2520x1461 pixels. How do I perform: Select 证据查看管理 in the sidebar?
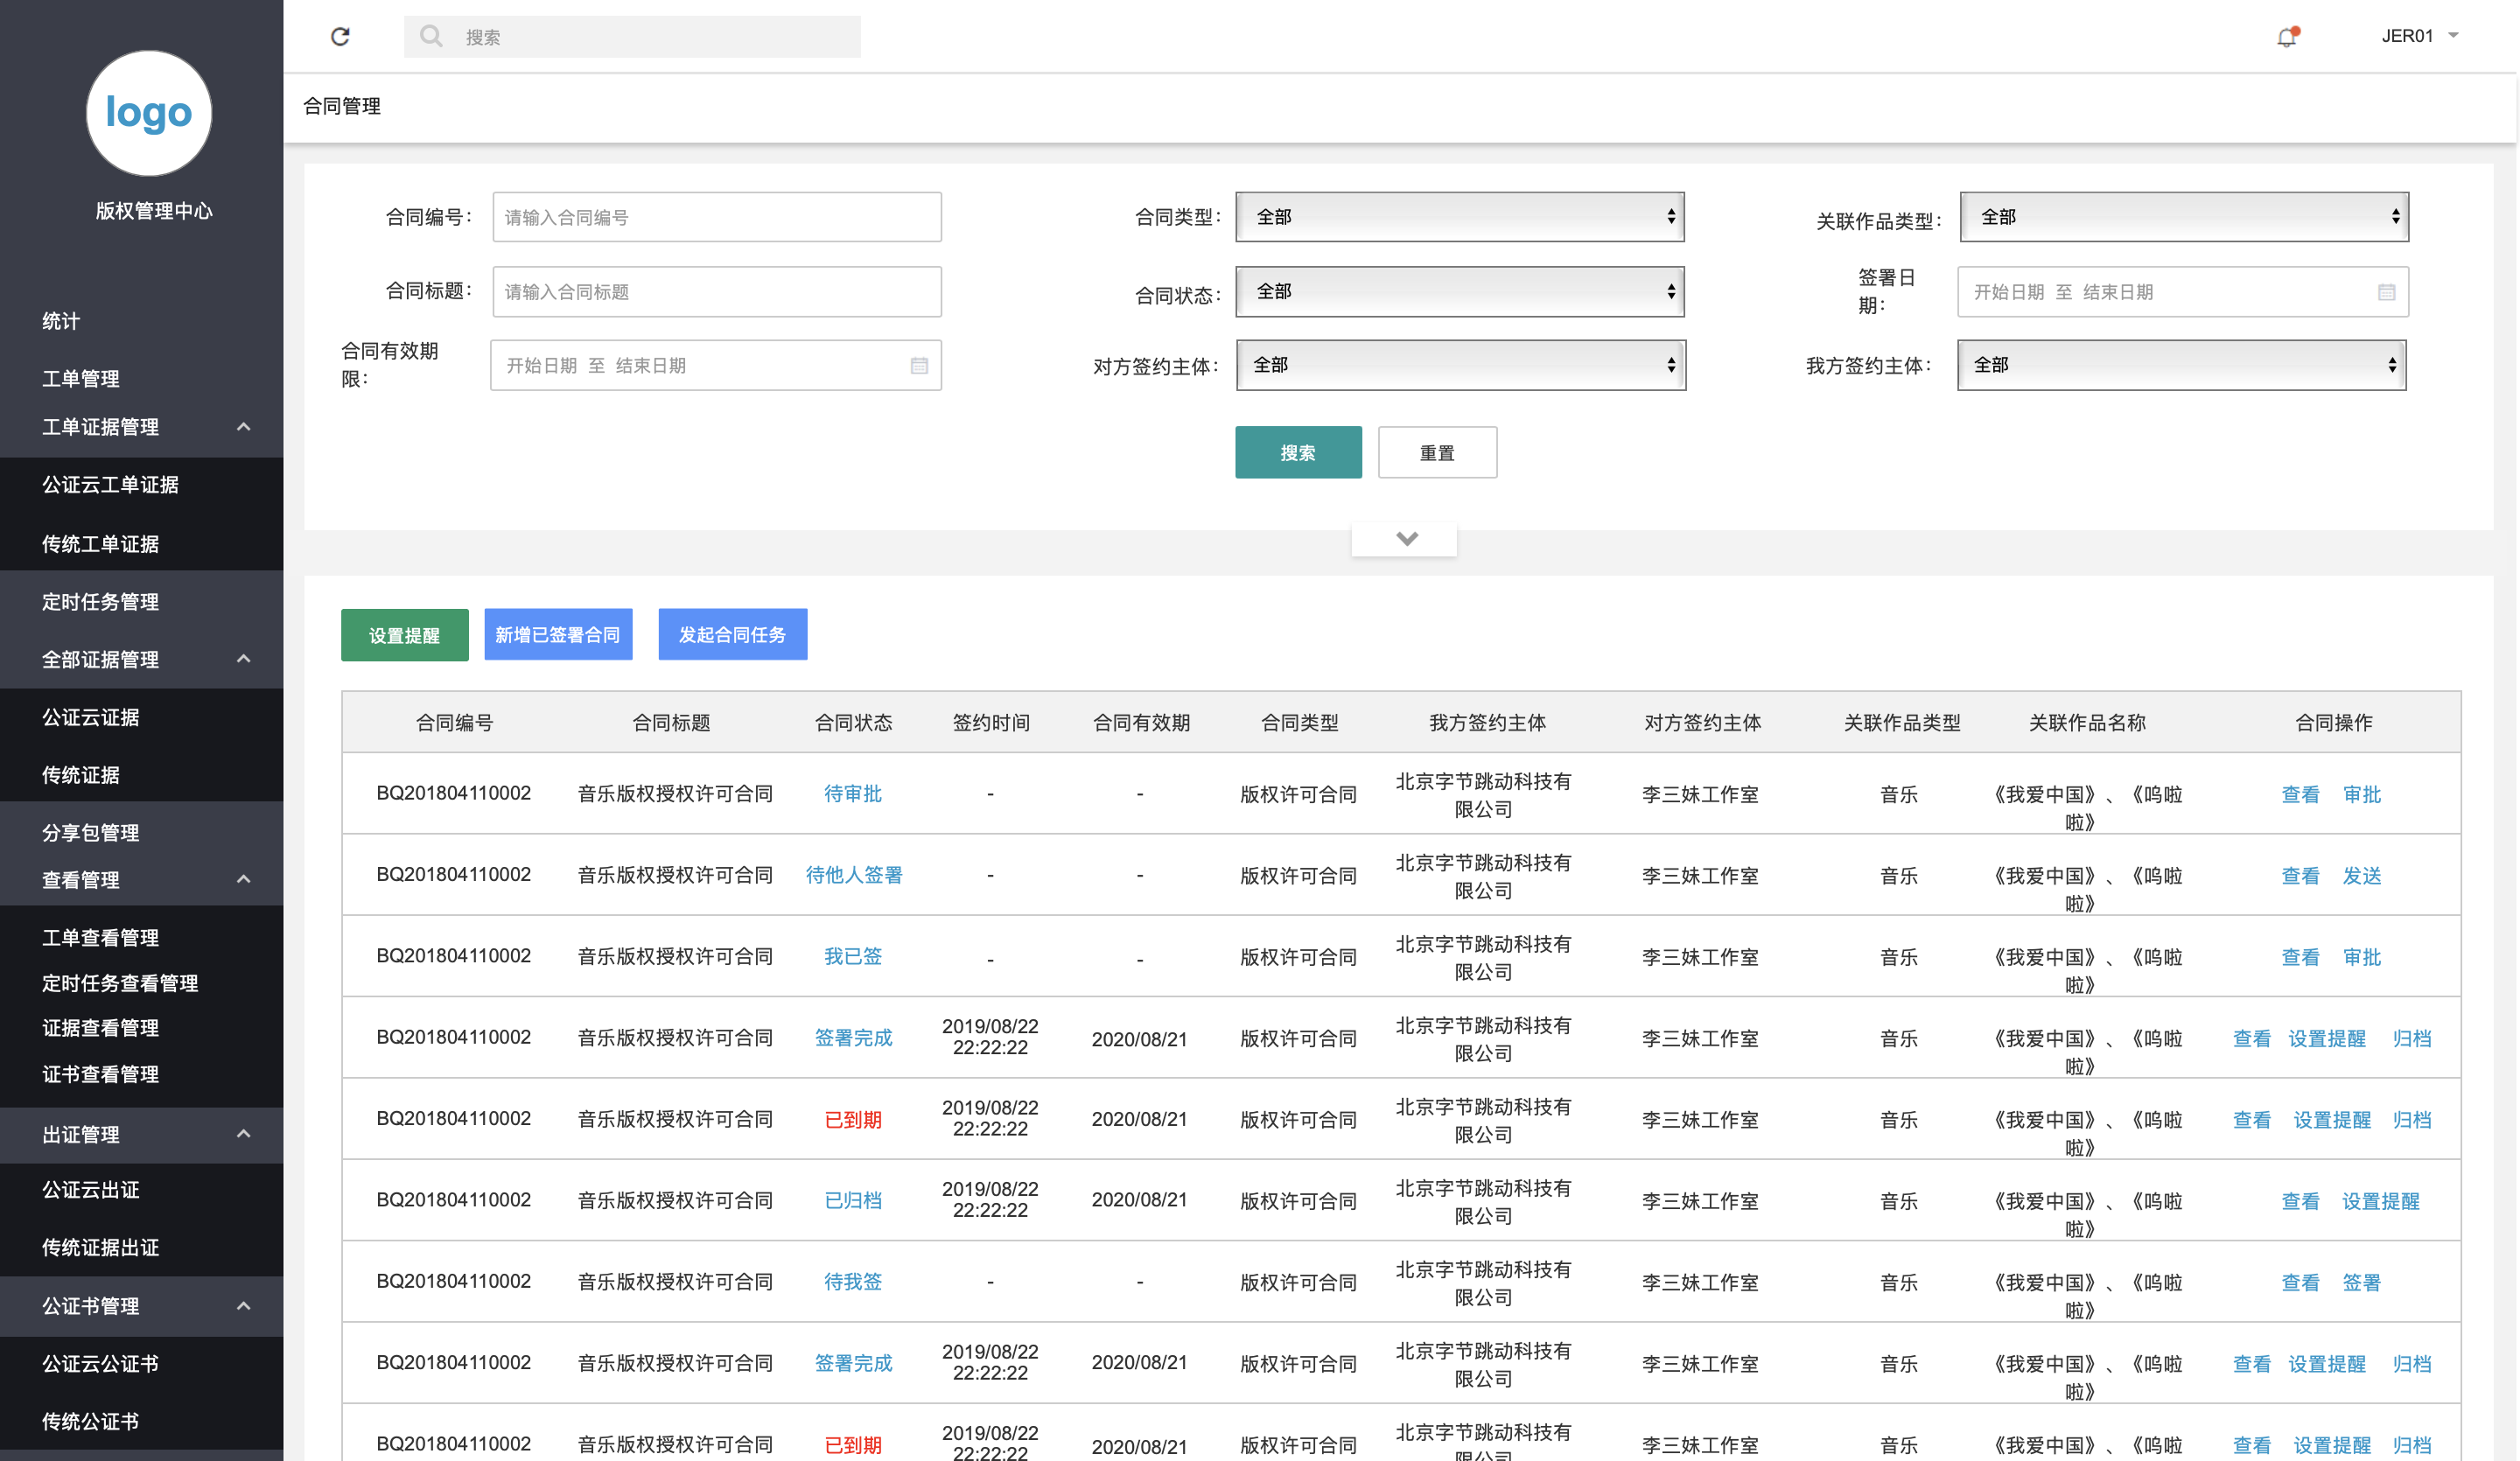click(x=100, y=1028)
